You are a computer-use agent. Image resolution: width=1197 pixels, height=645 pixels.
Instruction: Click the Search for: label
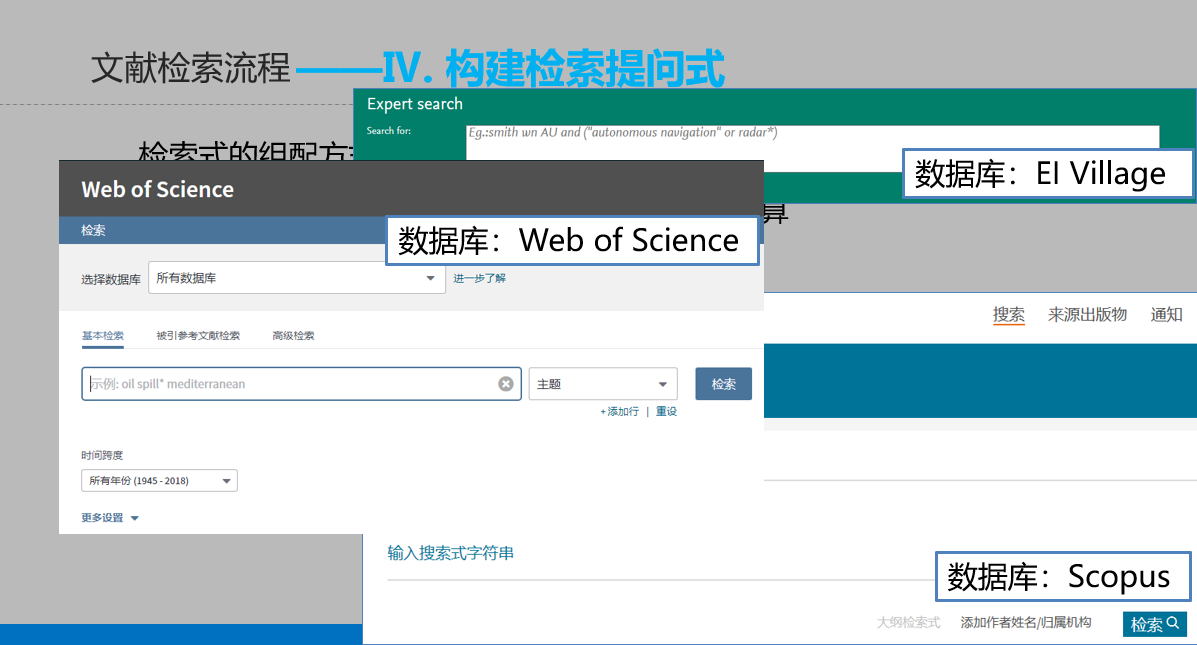tap(389, 131)
